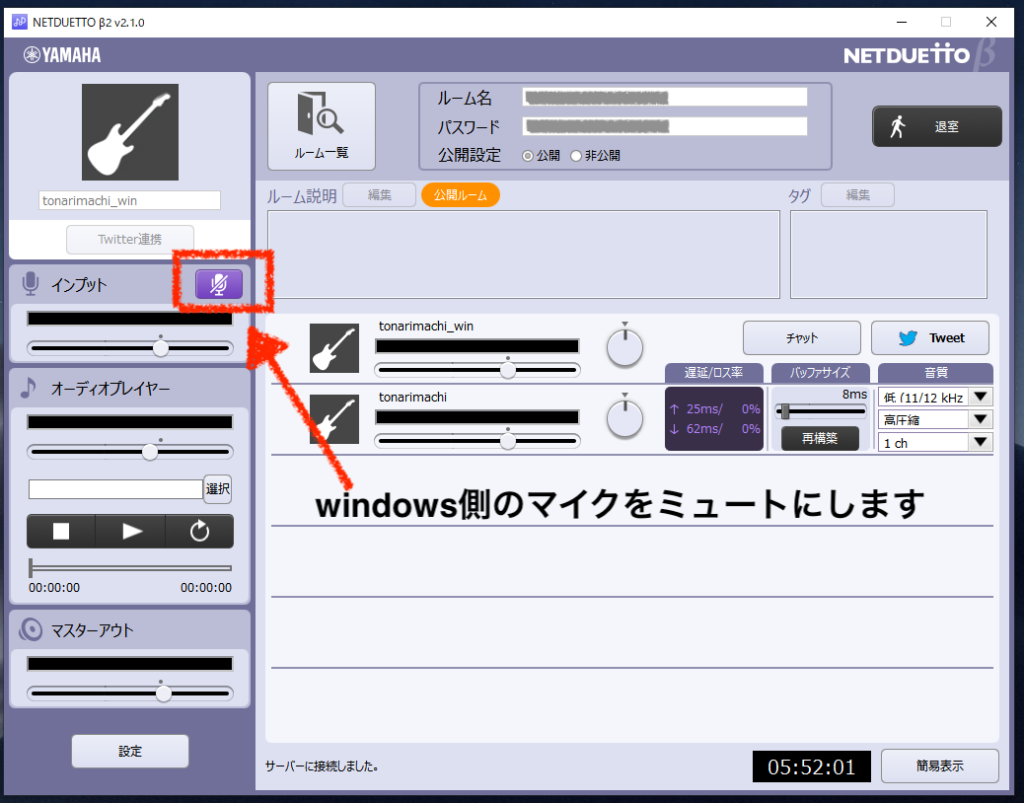Viewport: 1024px width, 803px height.
Task: Play the audio player track
Action: click(131, 531)
